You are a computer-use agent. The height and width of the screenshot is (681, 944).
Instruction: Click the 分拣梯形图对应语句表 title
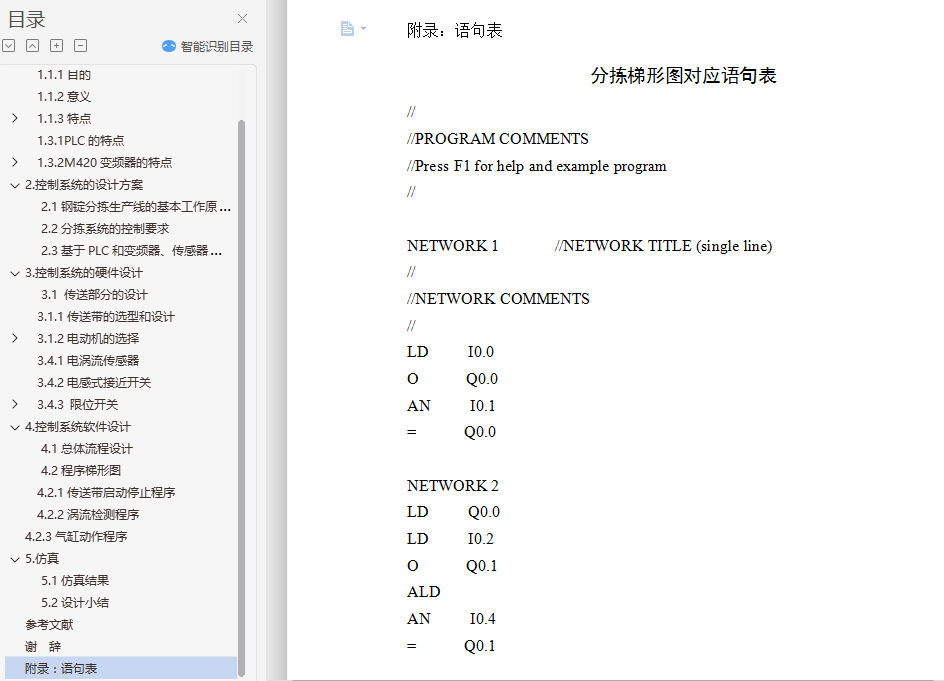683,76
